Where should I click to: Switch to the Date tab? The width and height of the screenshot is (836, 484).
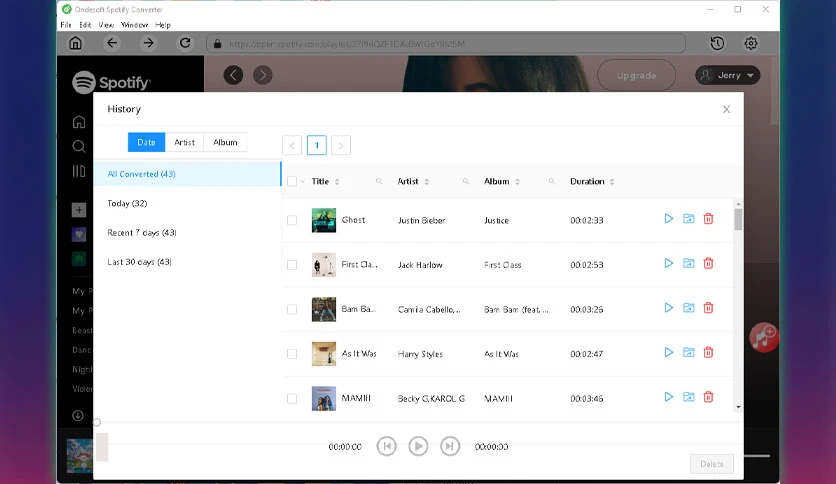click(146, 142)
